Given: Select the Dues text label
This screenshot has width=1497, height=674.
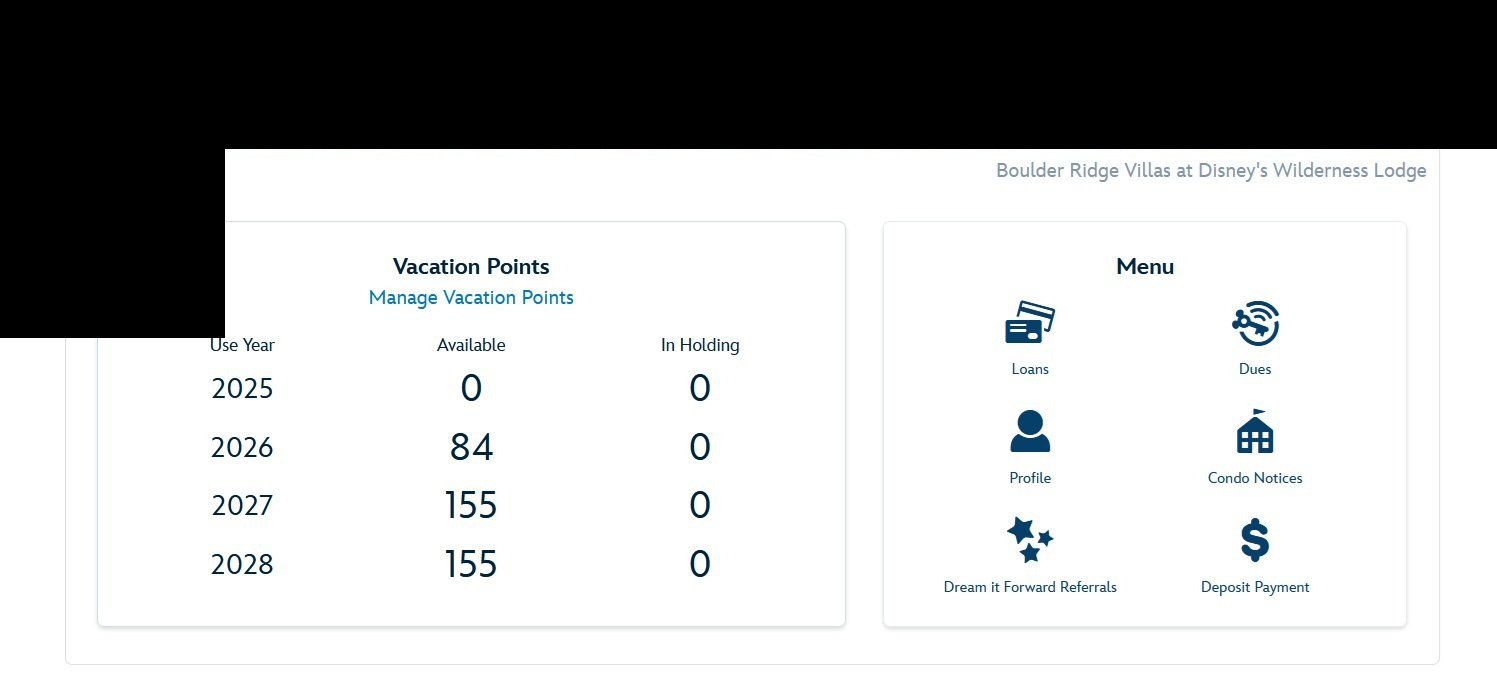Looking at the screenshot, I should 1255,369.
